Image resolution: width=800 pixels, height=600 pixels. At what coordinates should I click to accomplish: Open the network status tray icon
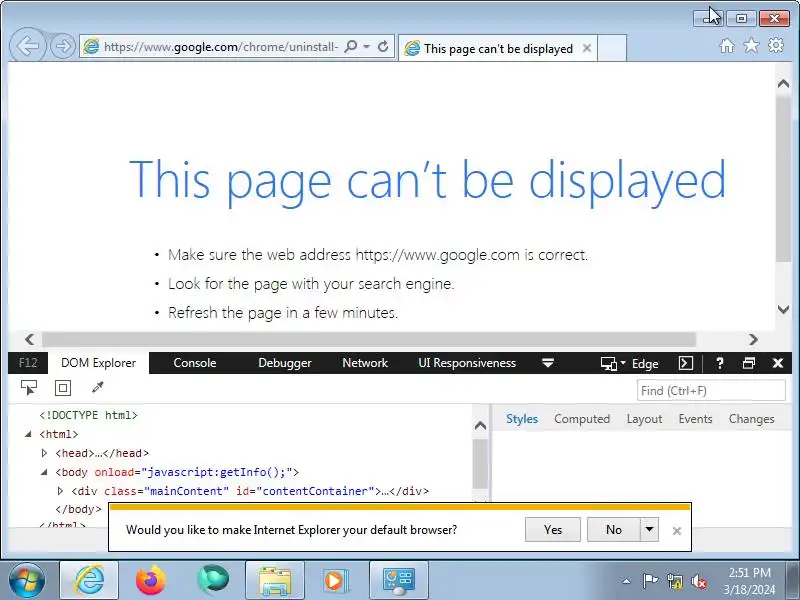[x=674, y=581]
